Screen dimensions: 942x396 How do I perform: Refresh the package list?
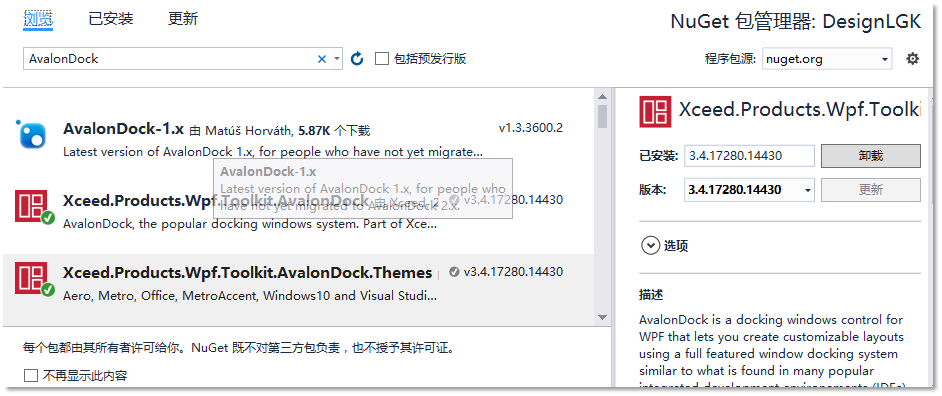click(357, 59)
